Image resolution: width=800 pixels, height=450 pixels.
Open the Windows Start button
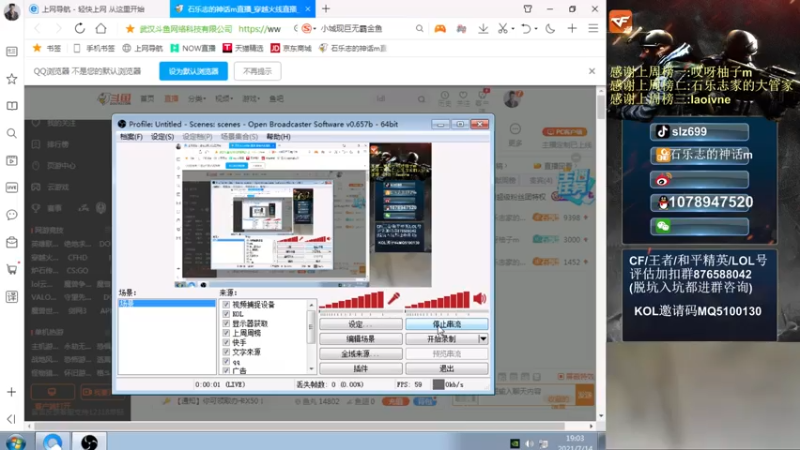tap(16, 442)
